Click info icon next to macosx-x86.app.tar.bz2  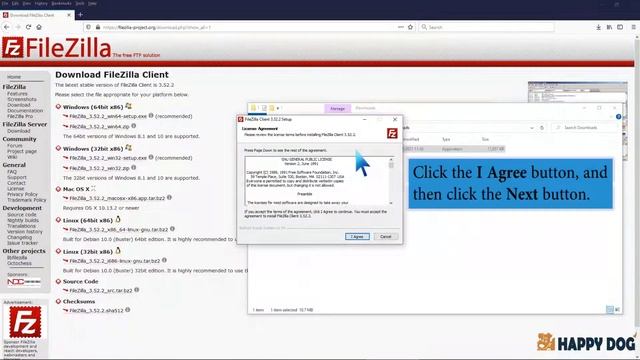169,198
